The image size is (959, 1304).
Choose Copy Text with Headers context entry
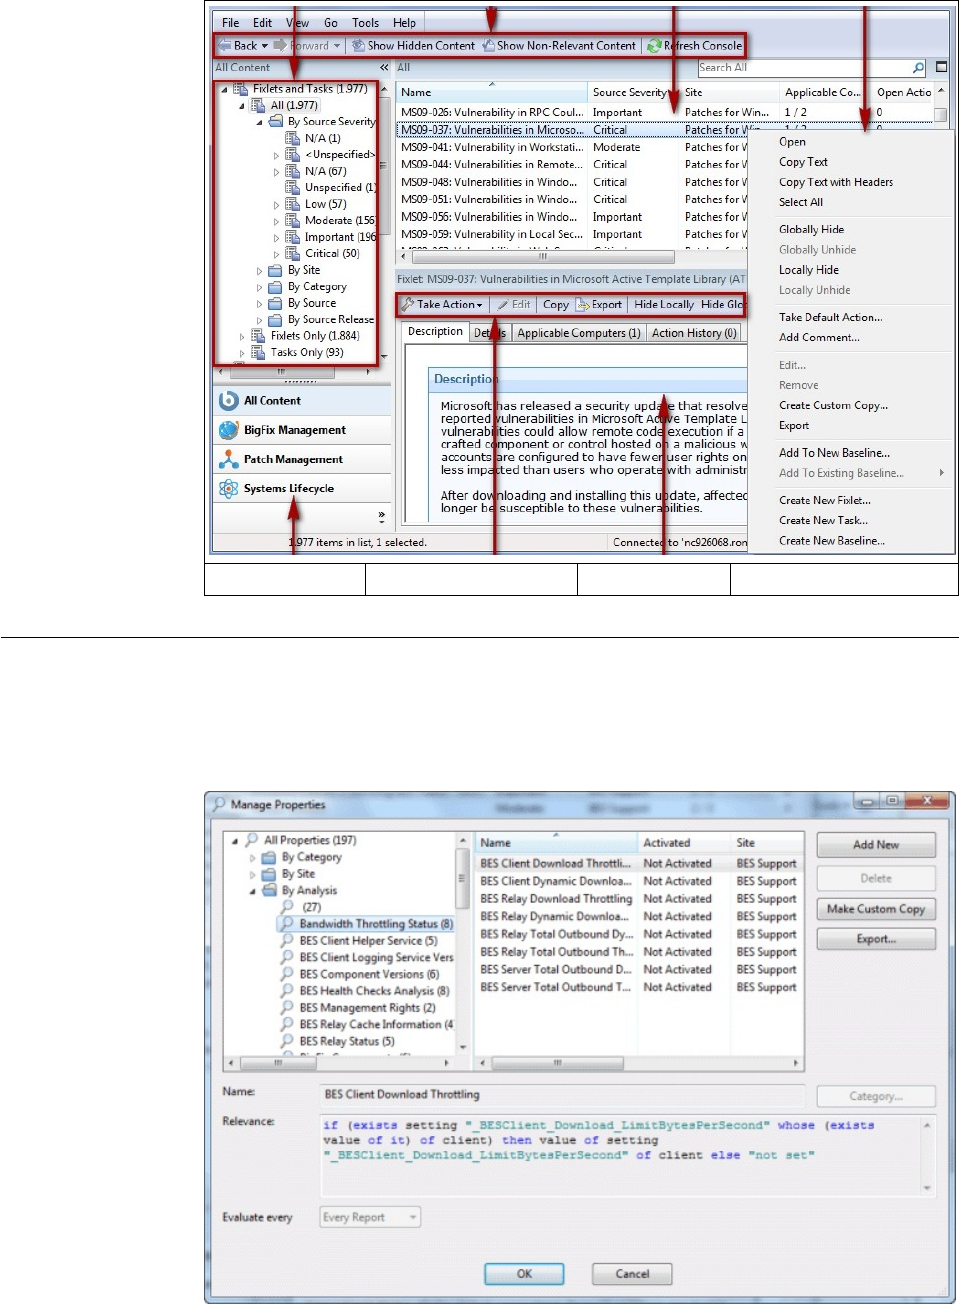836,182
